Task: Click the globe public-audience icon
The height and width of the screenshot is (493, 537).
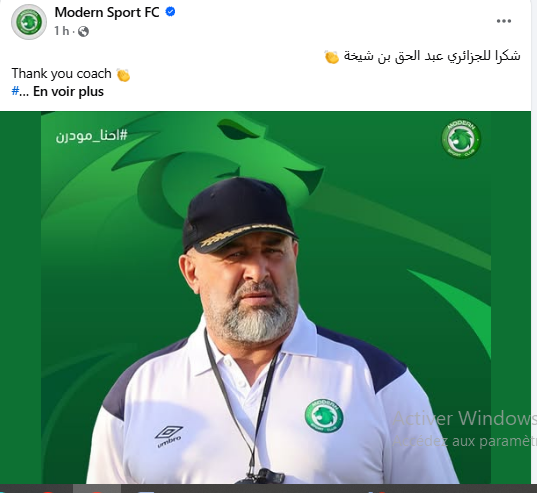Action: click(83, 31)
